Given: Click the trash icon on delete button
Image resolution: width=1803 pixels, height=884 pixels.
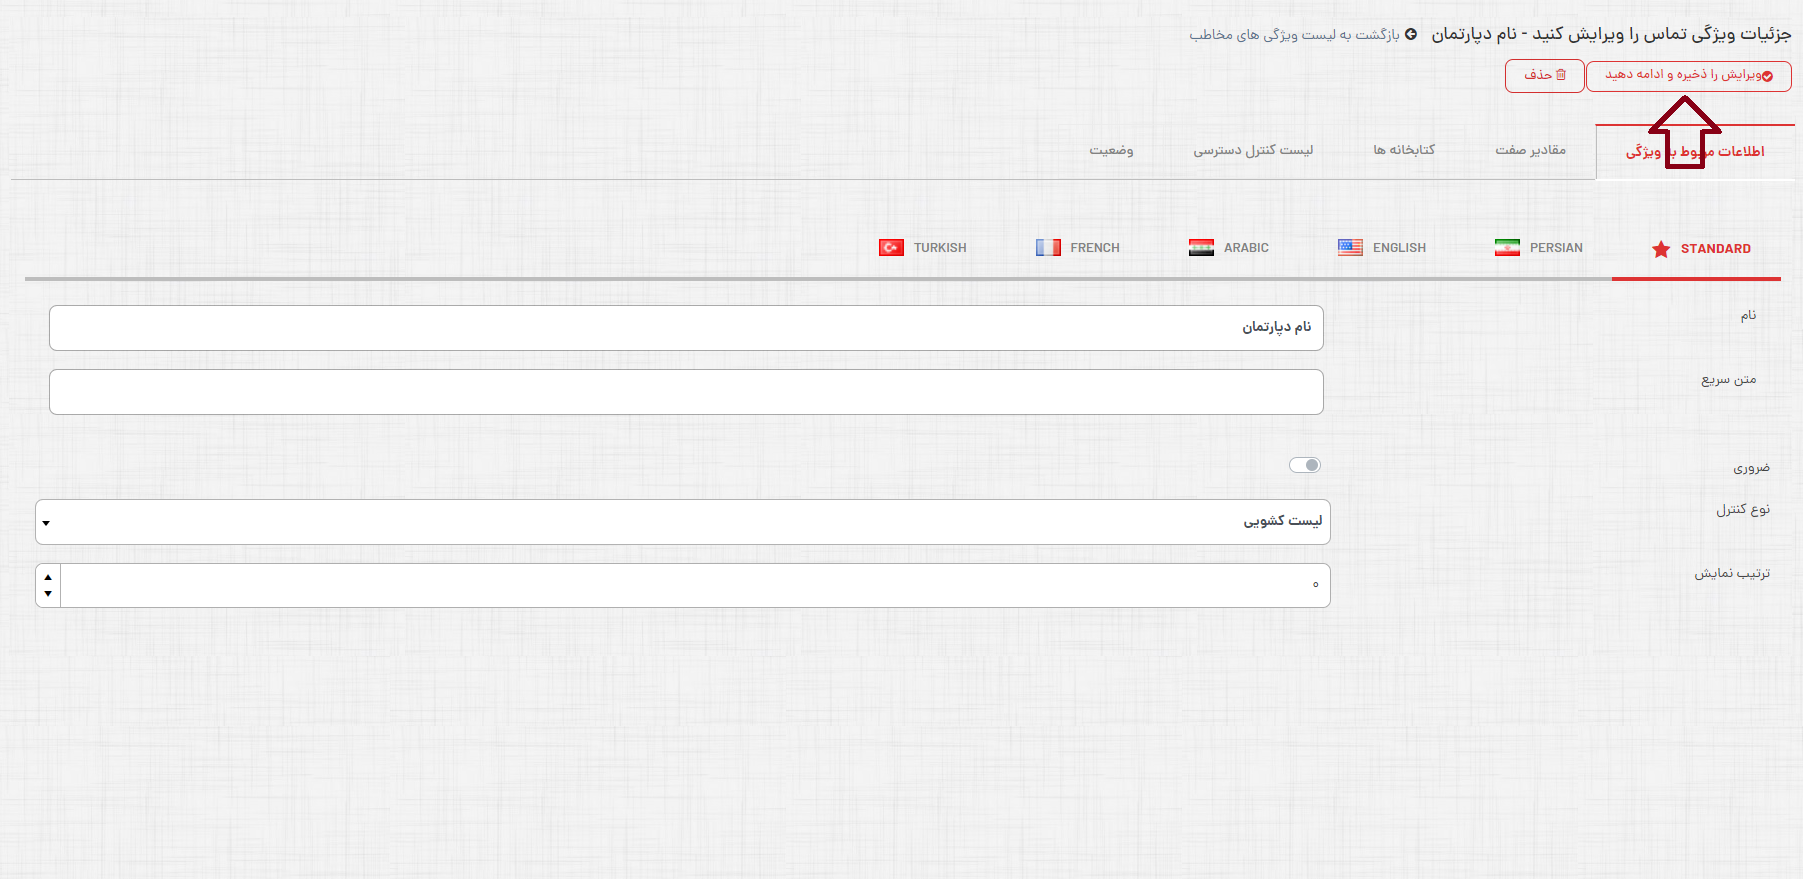Looking at the screenshot, I should click(x=1561, y=75).
